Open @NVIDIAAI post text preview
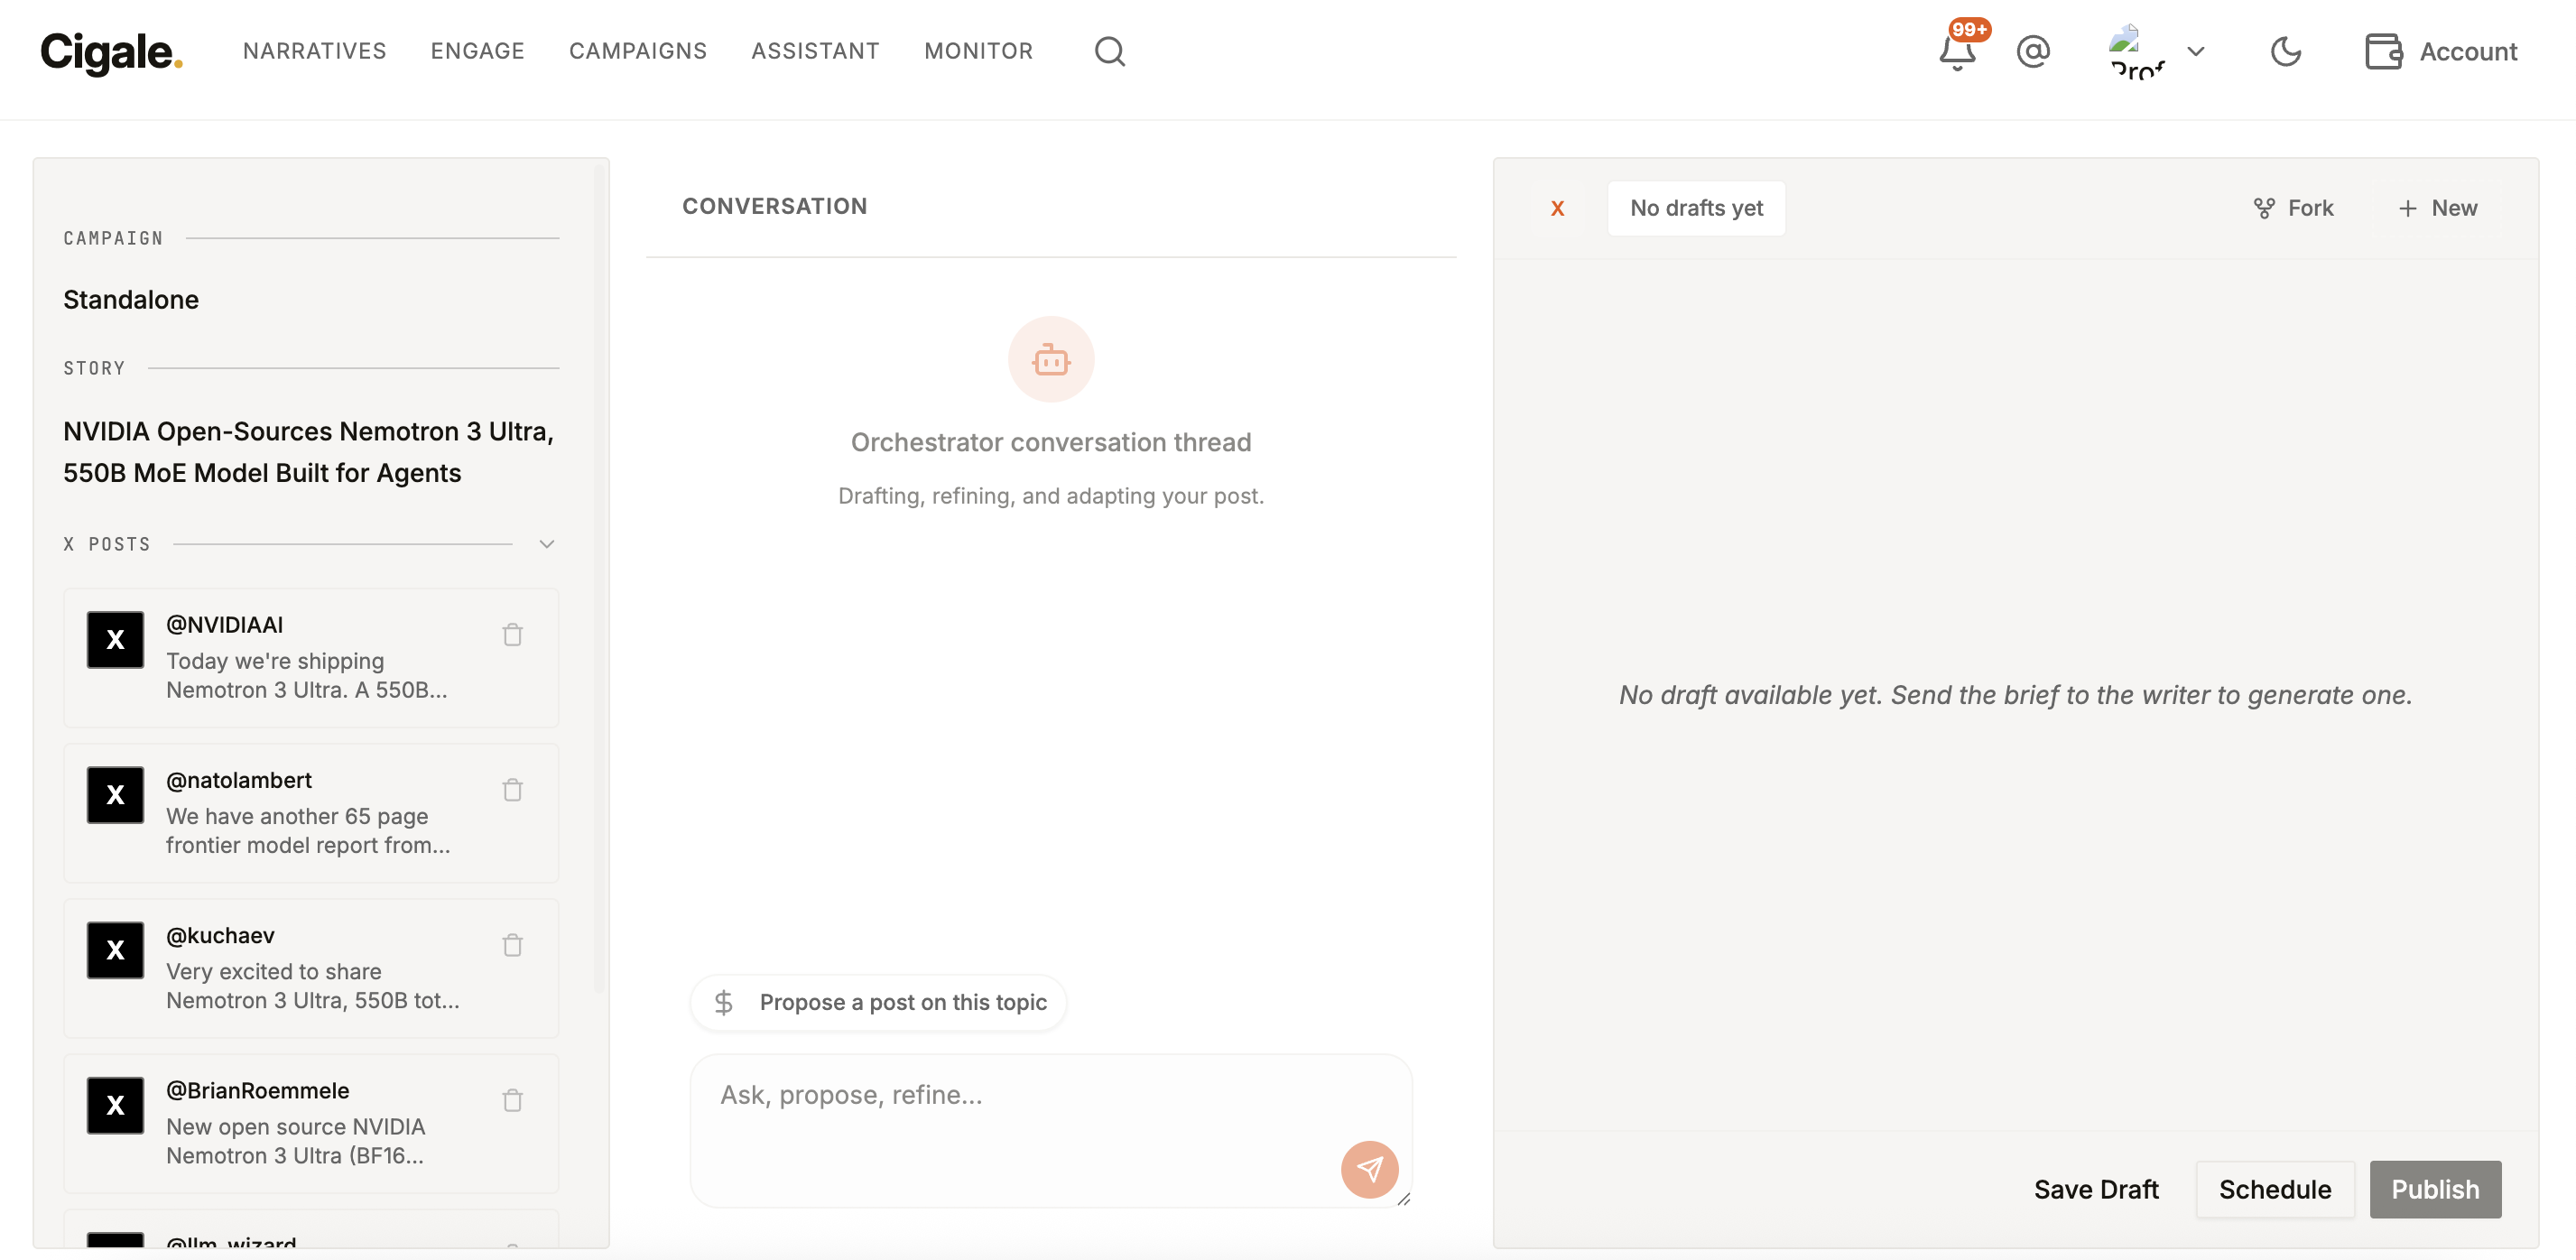This screenshot has width=2576, height=1260. 306,675
